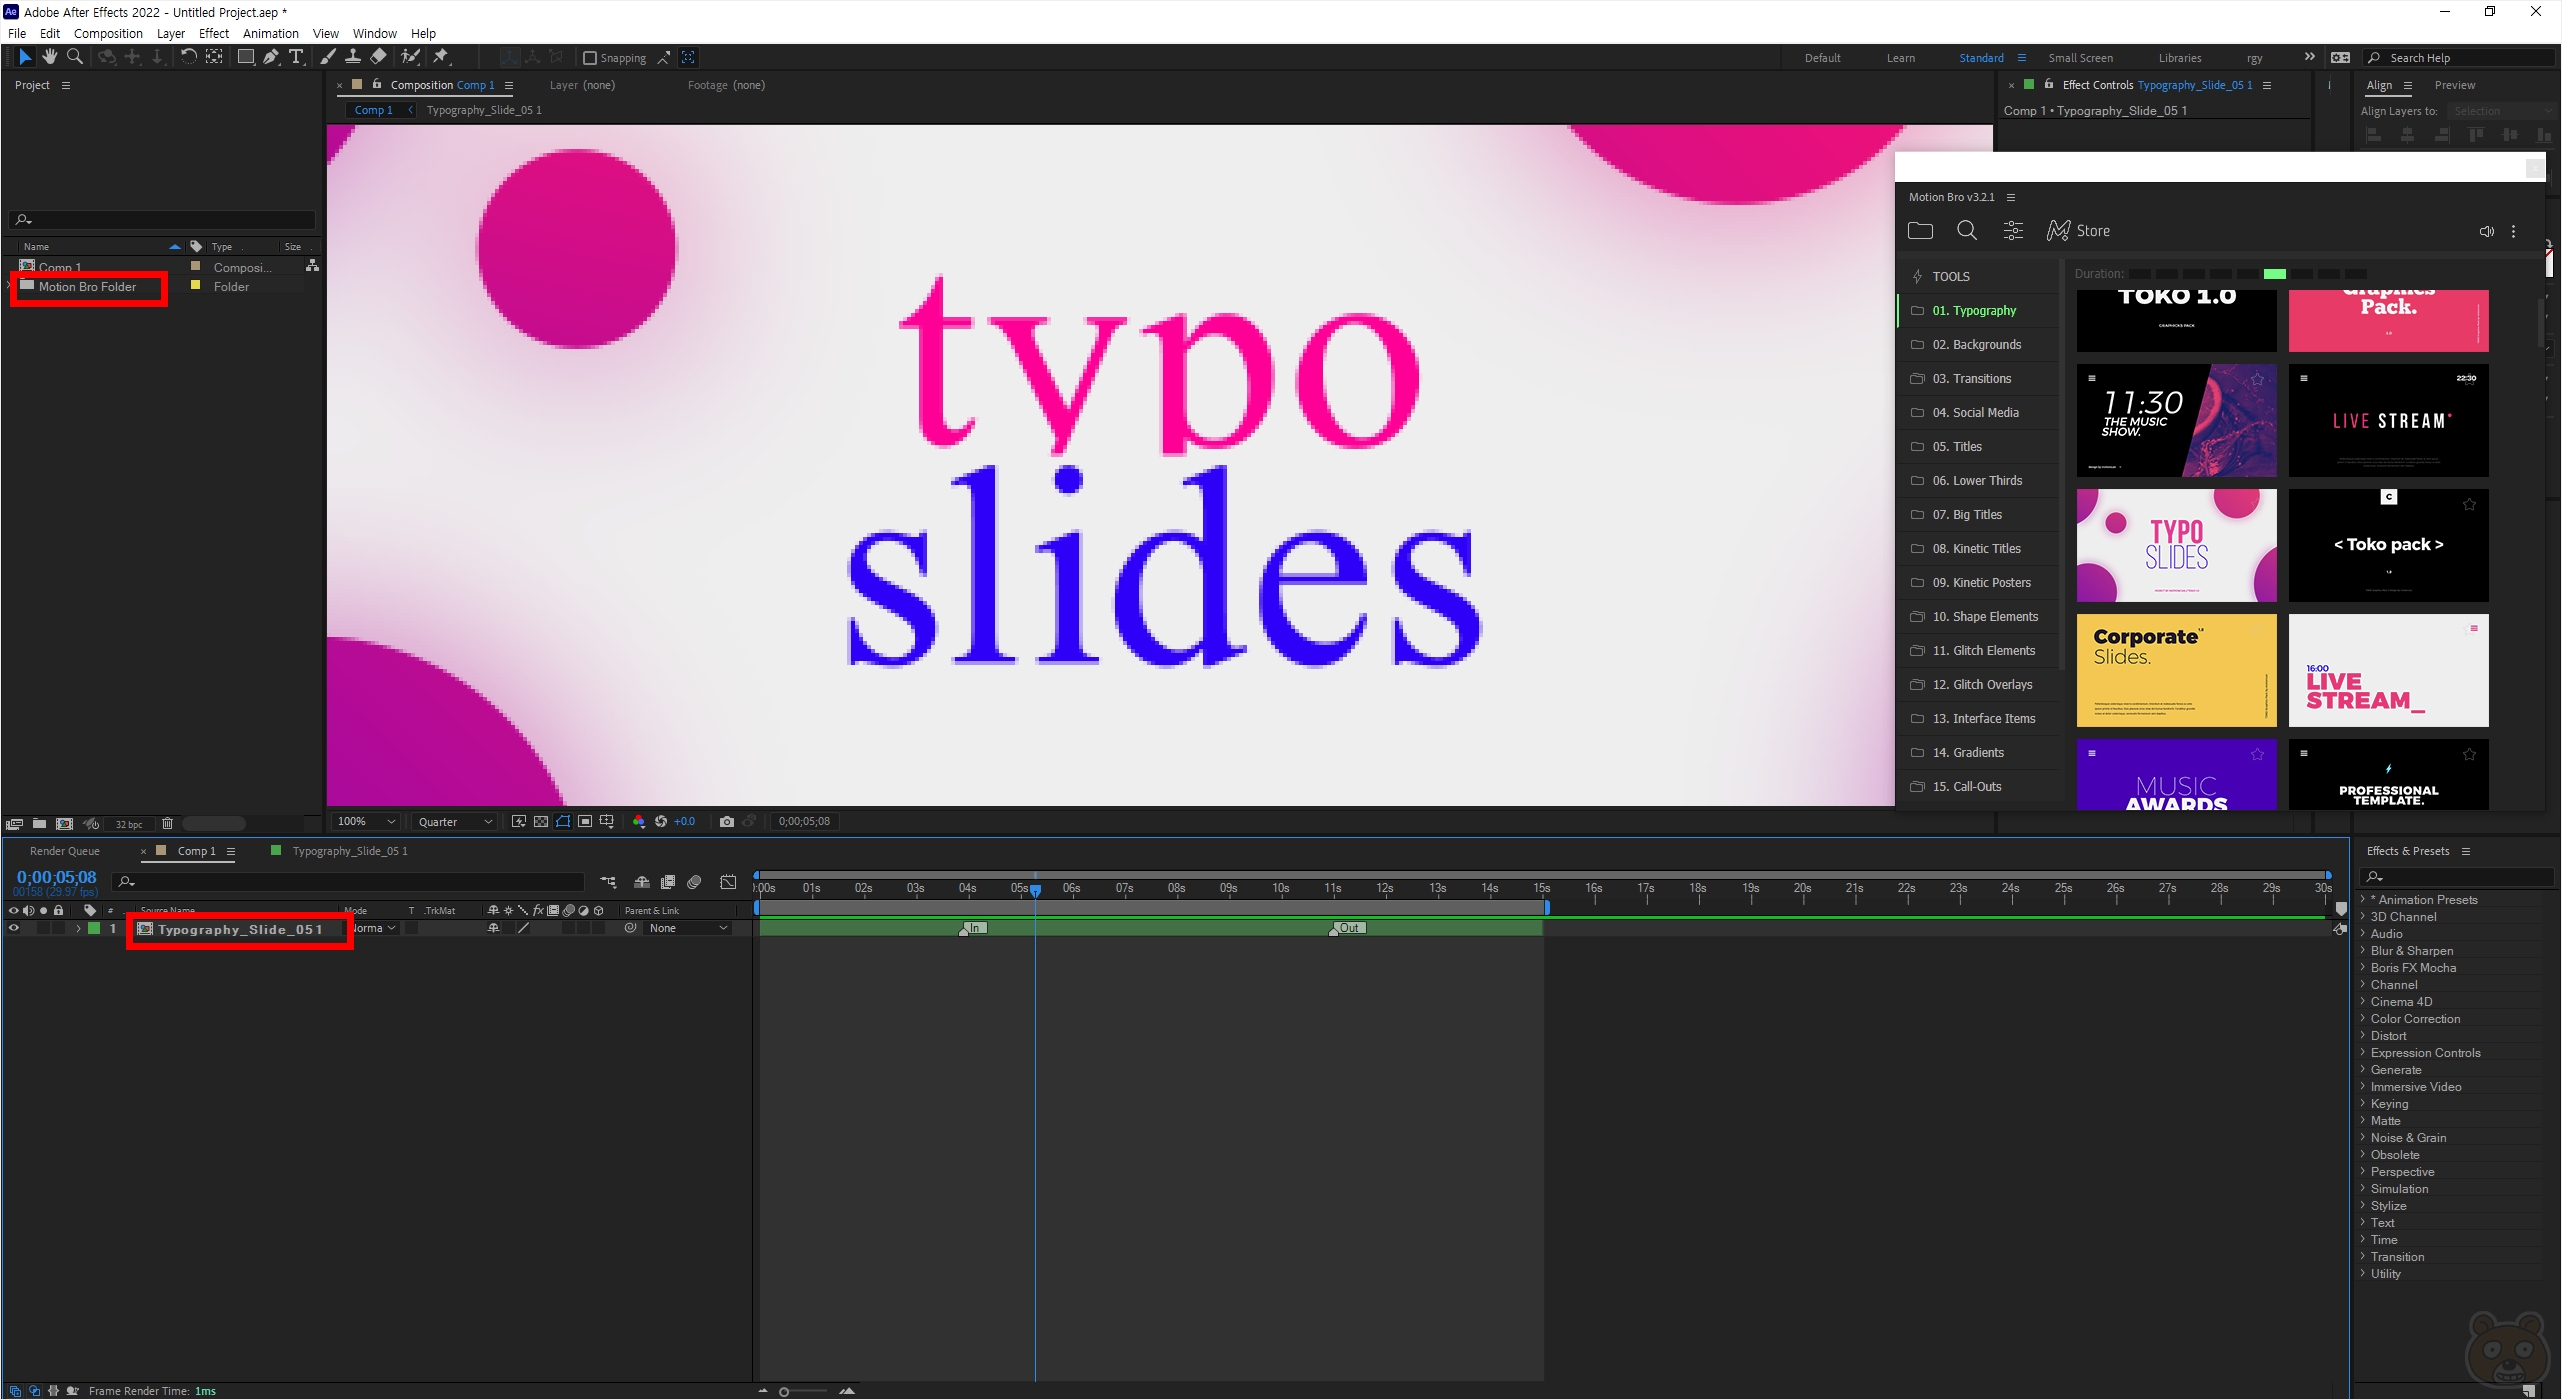Open the Parent & Link None dropdown

(x=688, y=928)
